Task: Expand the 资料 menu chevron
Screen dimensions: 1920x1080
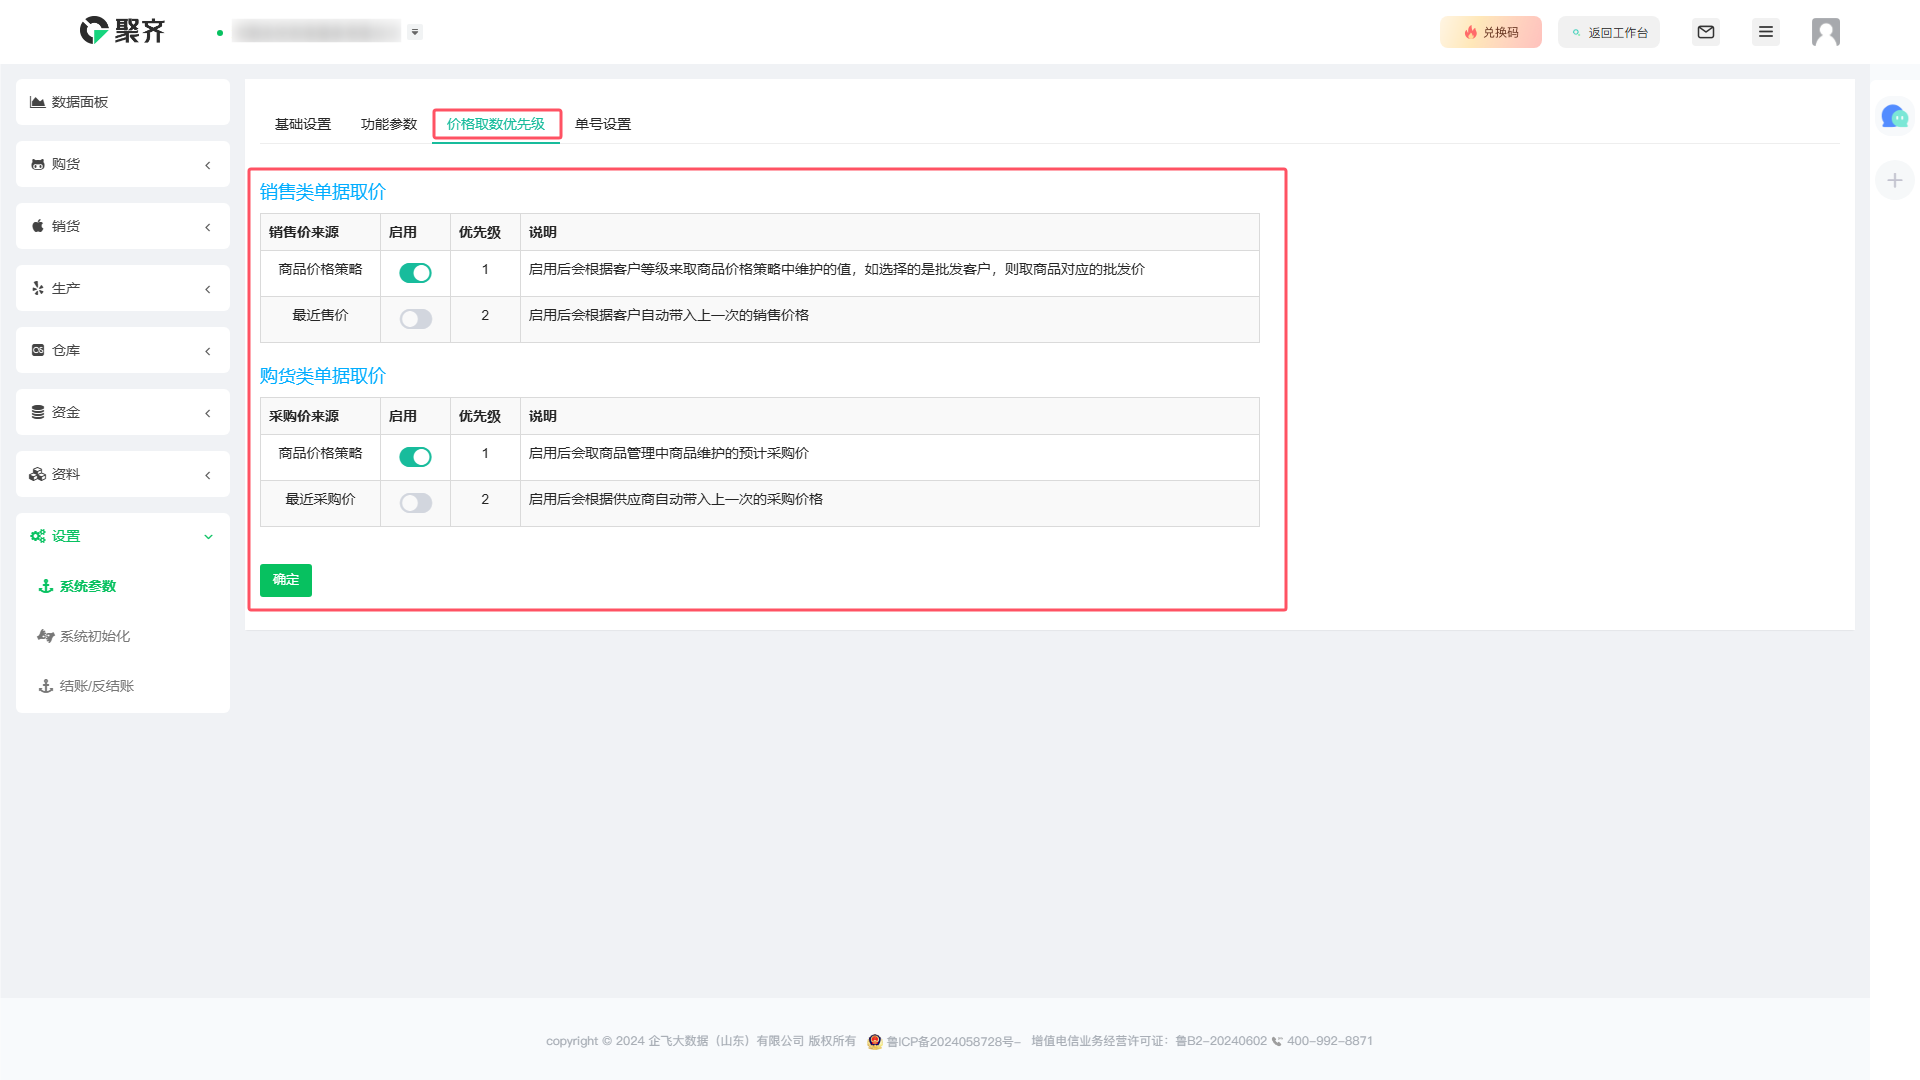Action: tap(208, 475)
